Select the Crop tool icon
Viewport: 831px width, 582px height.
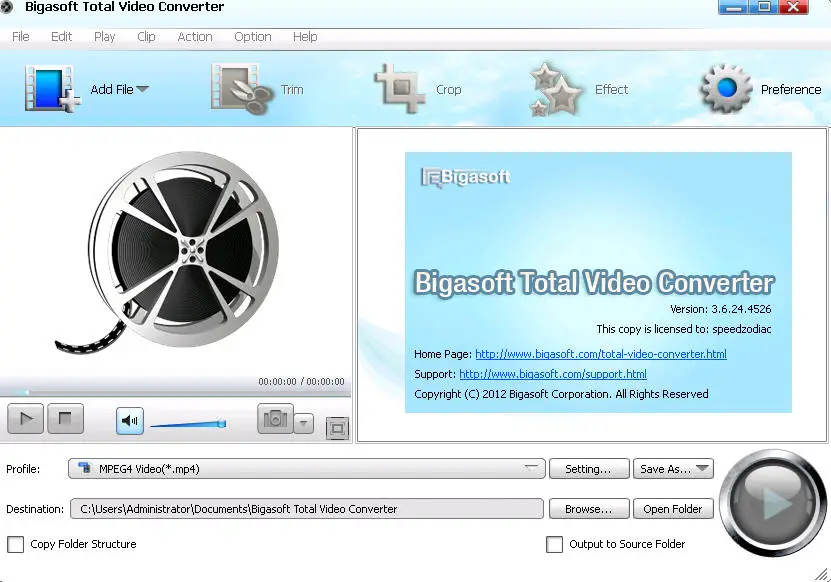(400, 89)
